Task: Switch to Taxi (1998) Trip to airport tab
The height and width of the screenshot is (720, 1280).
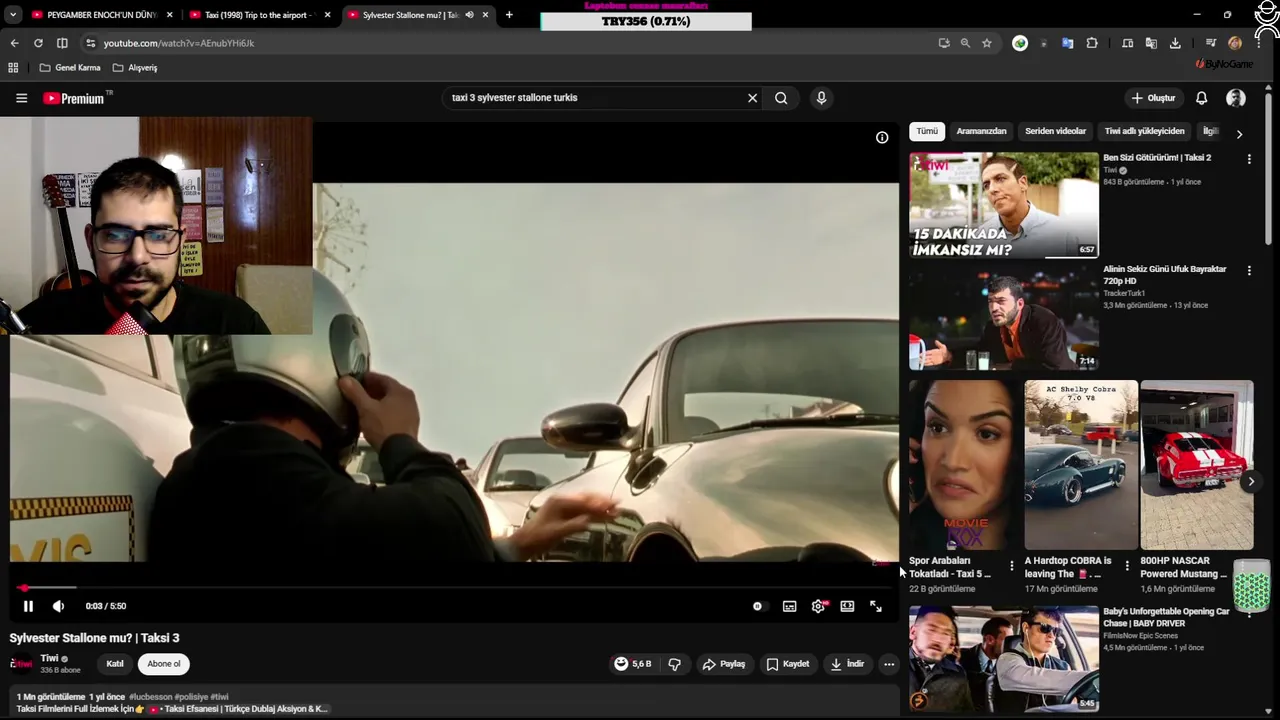Action: coord(260,15)
